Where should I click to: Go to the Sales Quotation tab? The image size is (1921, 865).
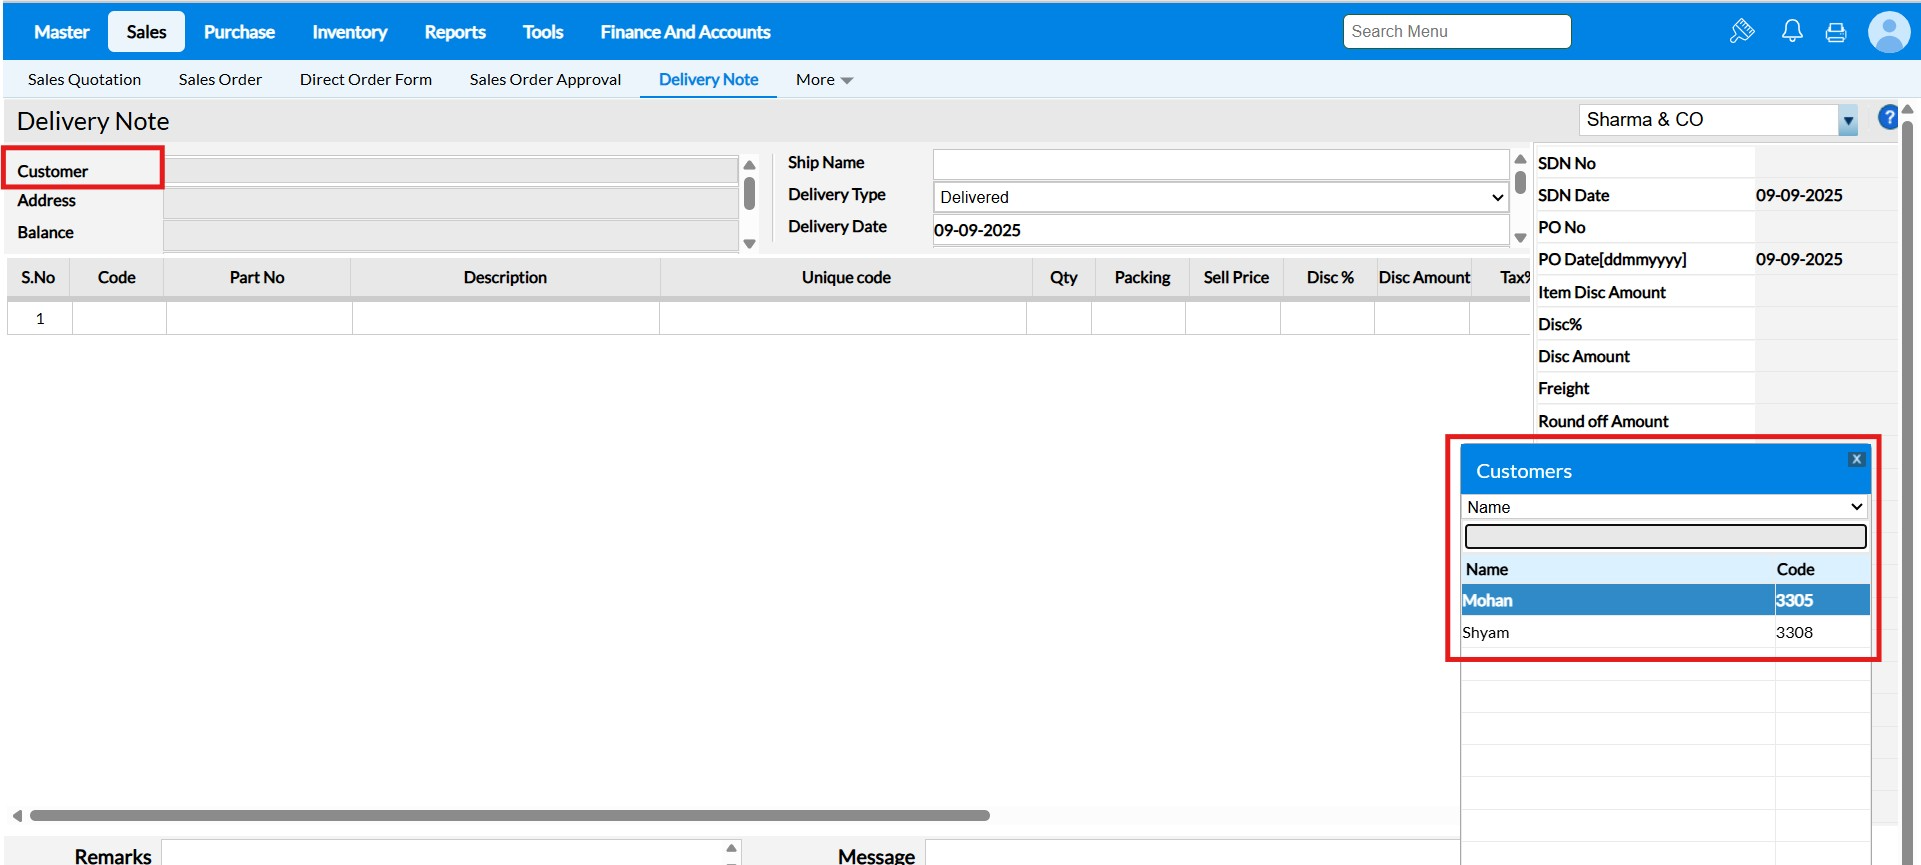(x=84, y=80)
